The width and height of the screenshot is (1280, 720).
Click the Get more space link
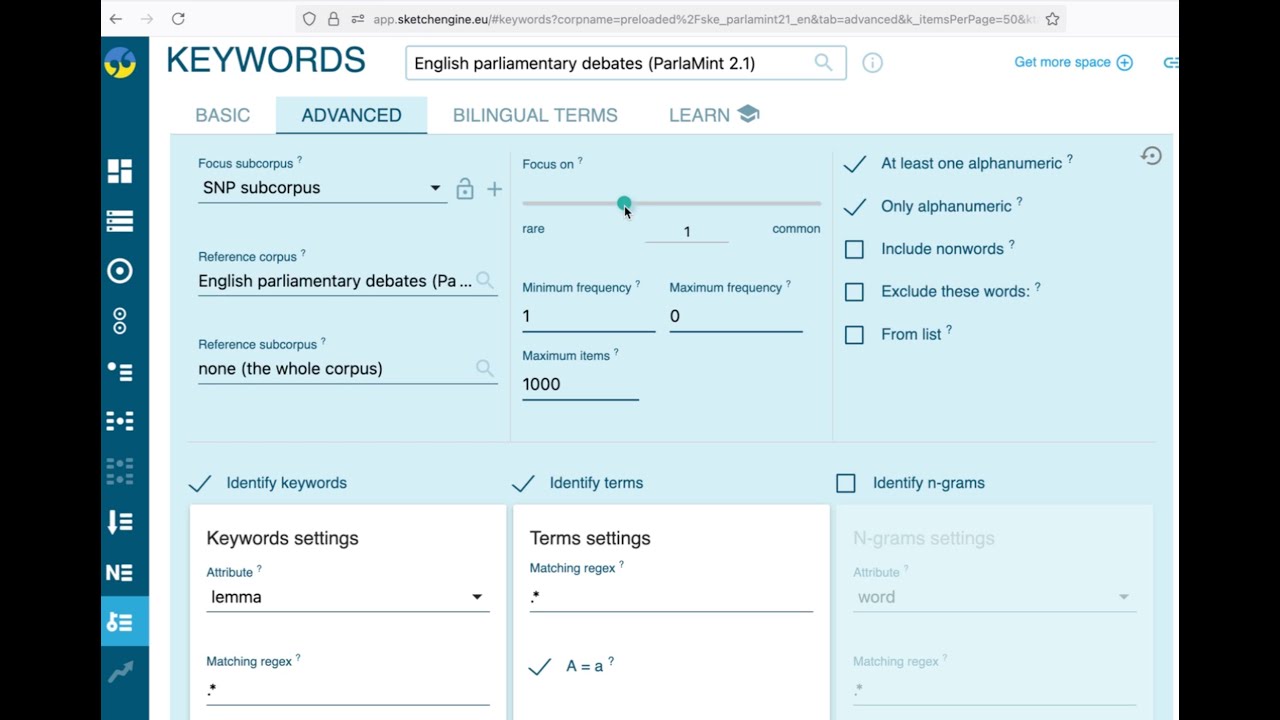click(x=1073, y=62)
